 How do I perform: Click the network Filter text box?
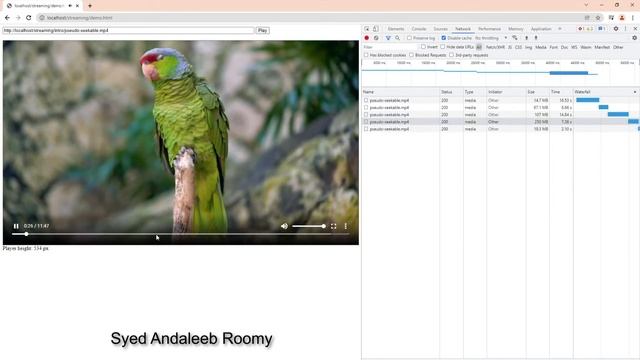point(390,47)
